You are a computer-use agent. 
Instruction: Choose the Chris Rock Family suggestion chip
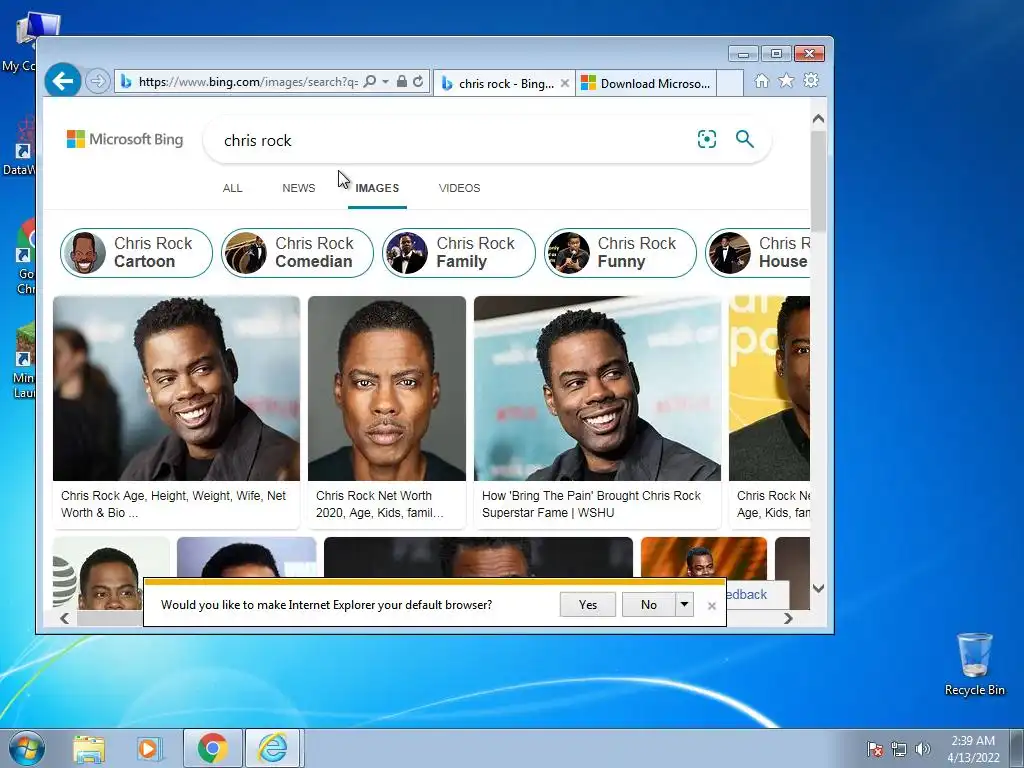coord(459,253)
